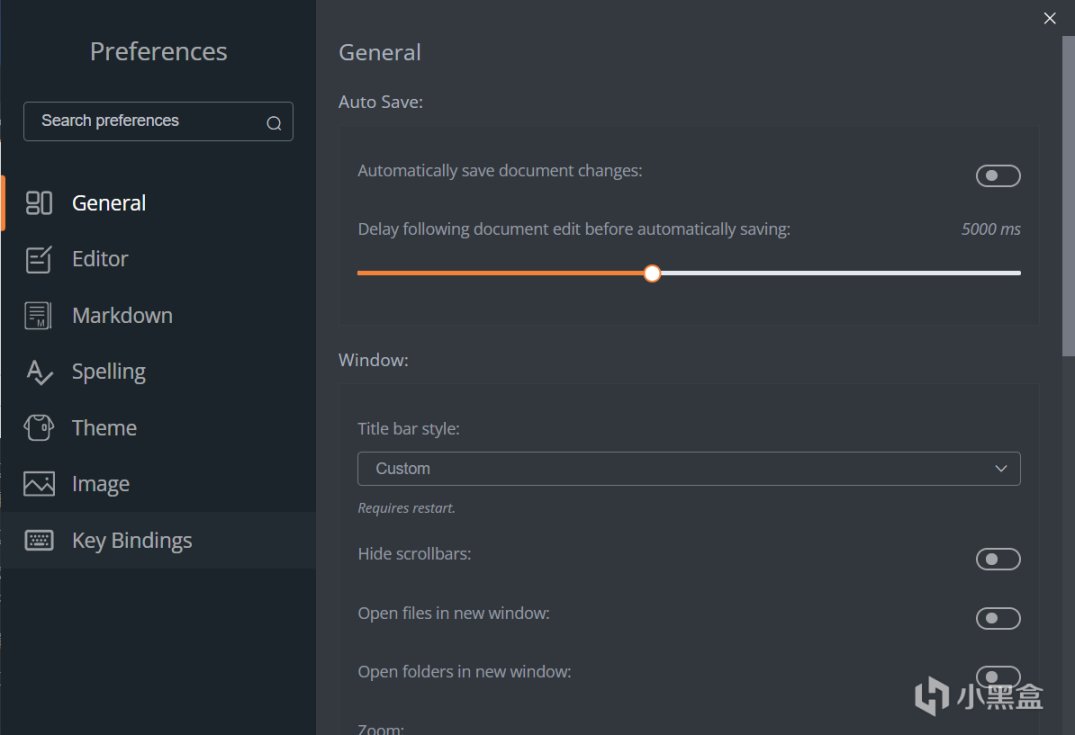The width and height of the screenshot is (1075, 735).
Task: Click the Editor pencil icon
Action: [x=39, y=259]
